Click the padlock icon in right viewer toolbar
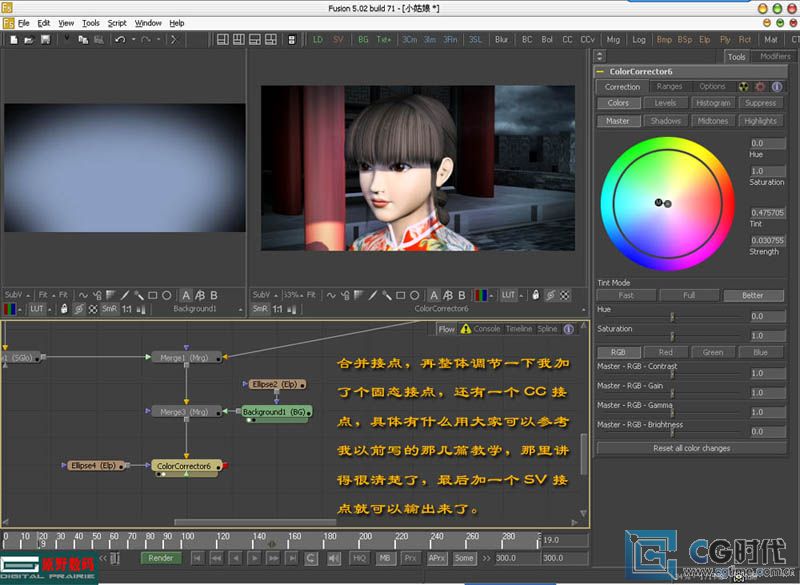The image size is (800, 585). tap(536, 295)
